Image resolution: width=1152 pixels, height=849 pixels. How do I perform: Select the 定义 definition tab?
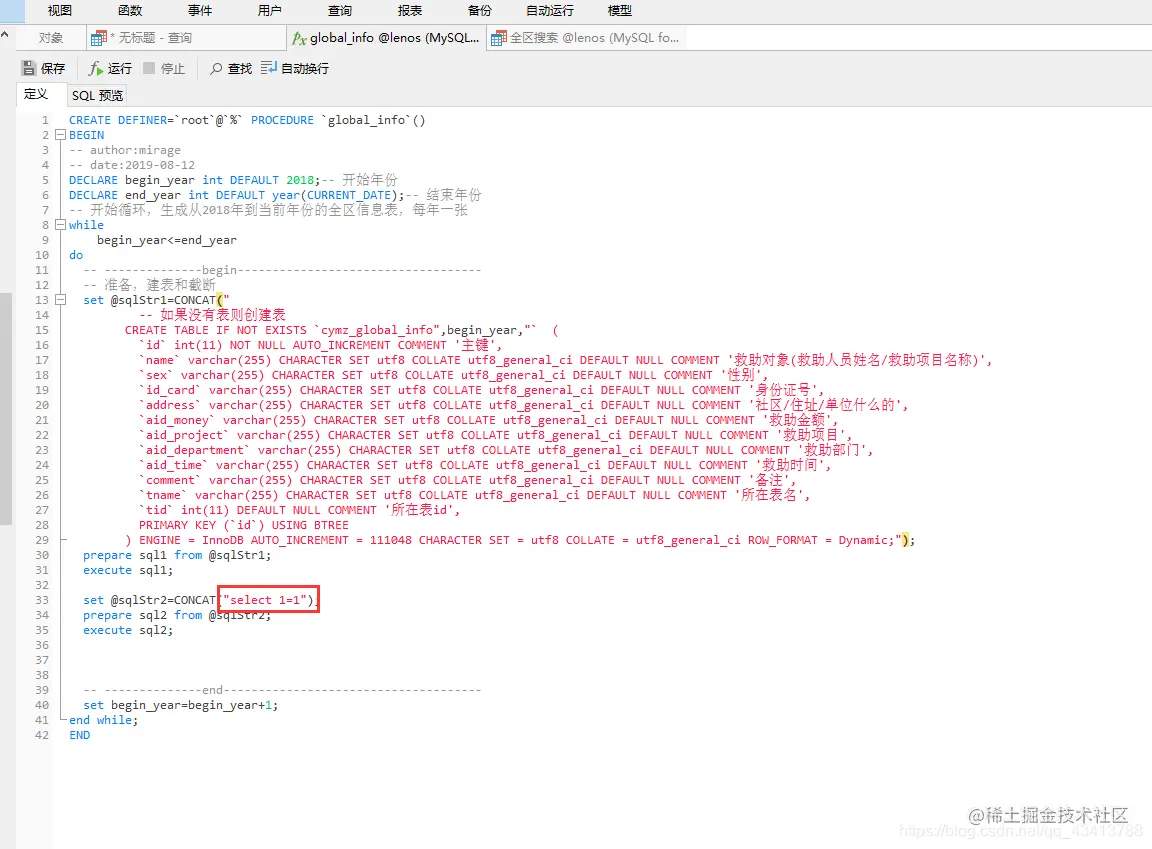tap(36, 94)
